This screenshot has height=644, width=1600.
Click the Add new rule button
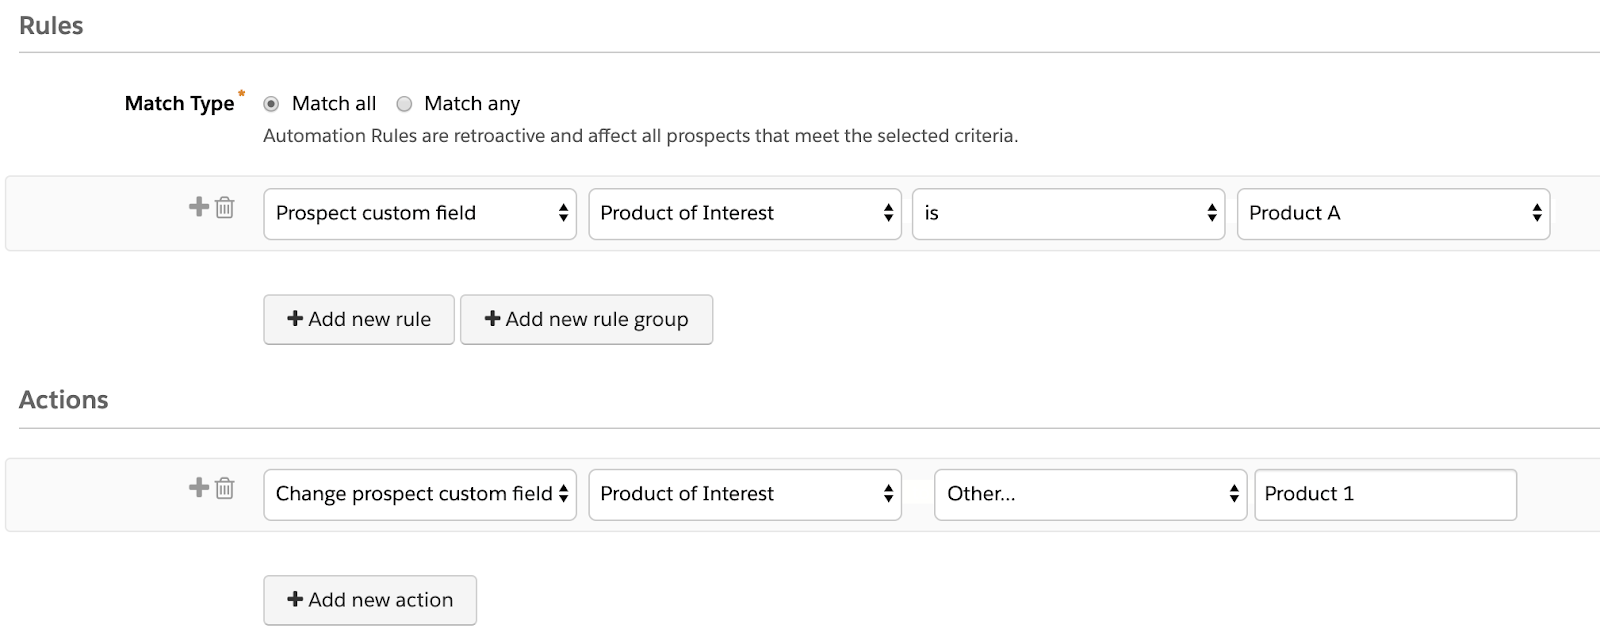pyautogui.click(x=359, y=320)
